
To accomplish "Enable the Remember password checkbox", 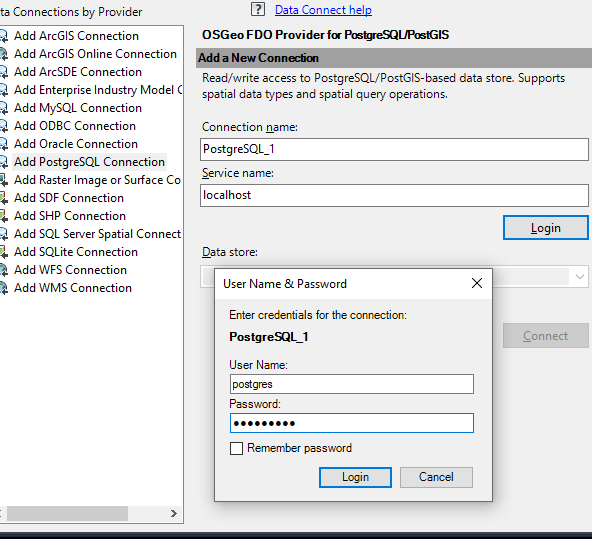I will pos(236,448).
